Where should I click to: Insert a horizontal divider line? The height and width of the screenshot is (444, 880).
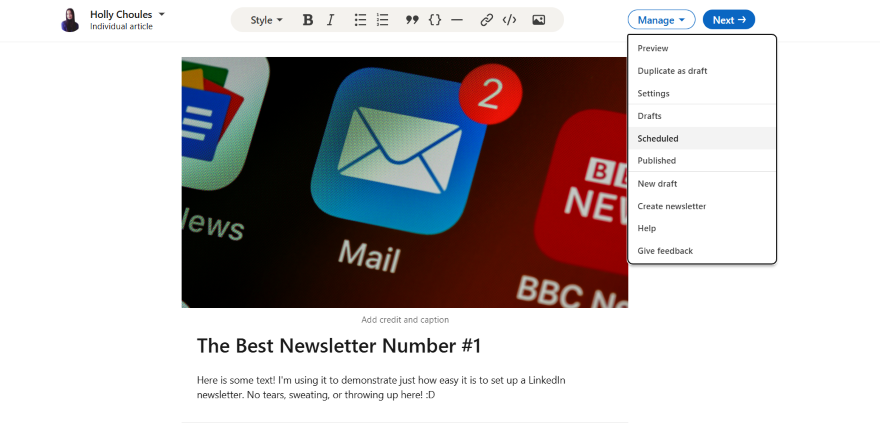457,20
